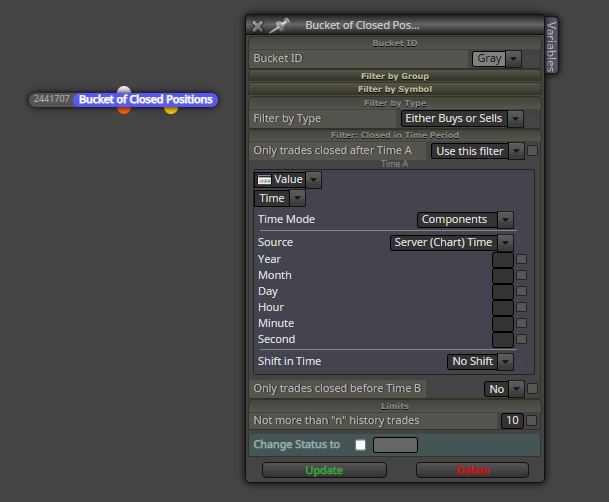Toggle the Day row checkbox
Viewport: 609px width, 502px height.
tap(522, 291)
